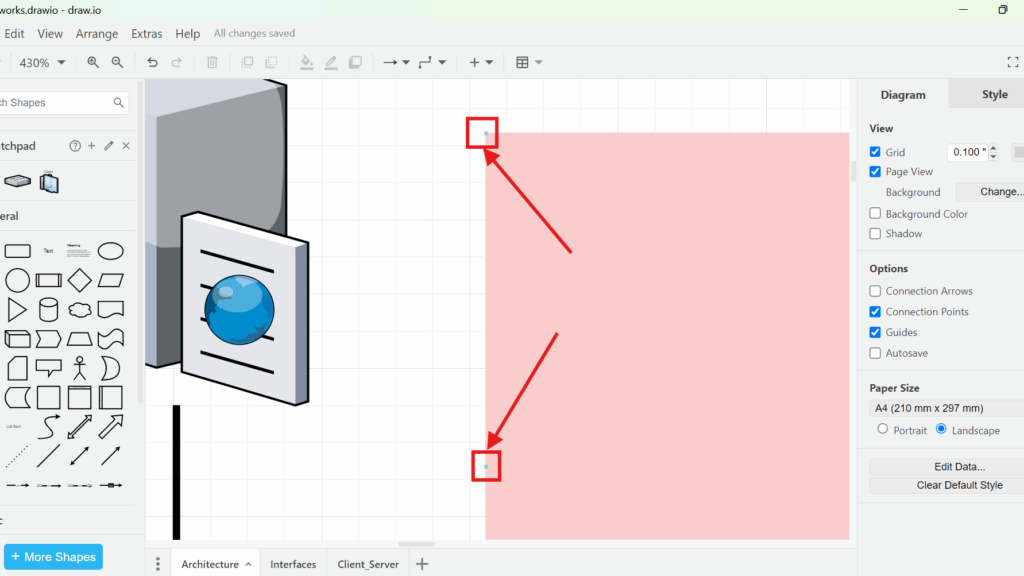Click the More Shapes button

click(53, 556)
